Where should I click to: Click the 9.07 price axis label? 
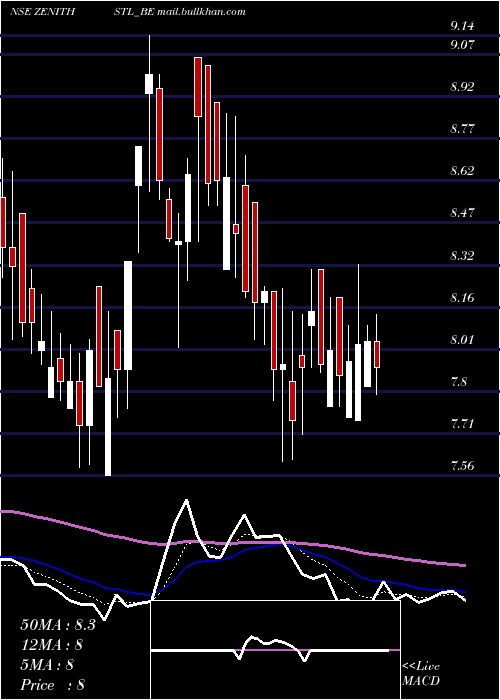462,45
